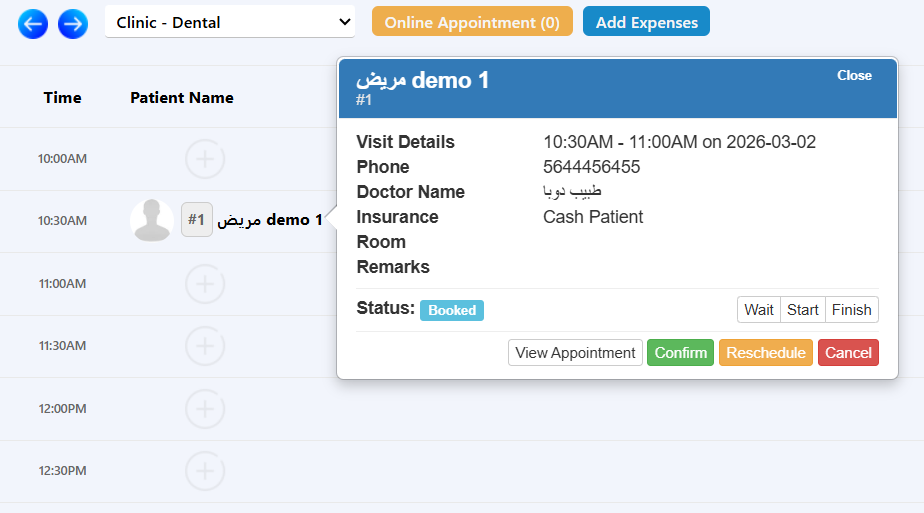Click the #1 badge beside patient name

click(x=197, y=220)
